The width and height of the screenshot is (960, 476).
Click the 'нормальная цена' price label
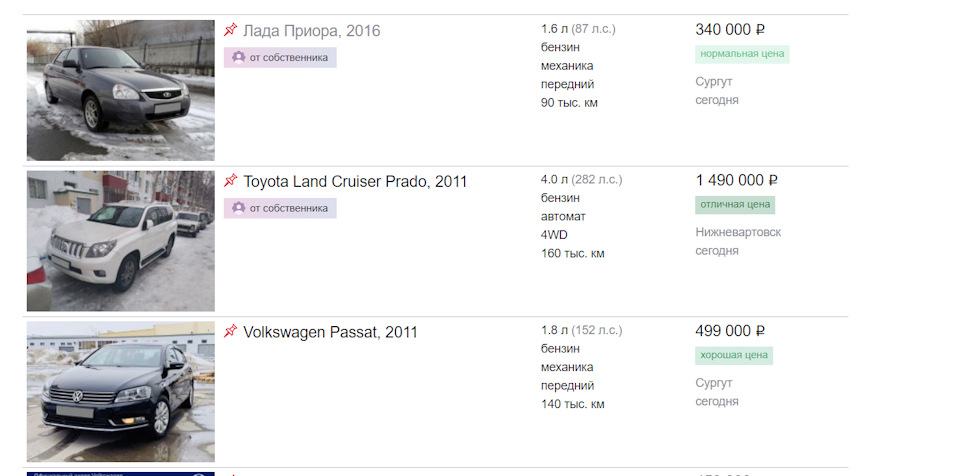click(742, 54)
